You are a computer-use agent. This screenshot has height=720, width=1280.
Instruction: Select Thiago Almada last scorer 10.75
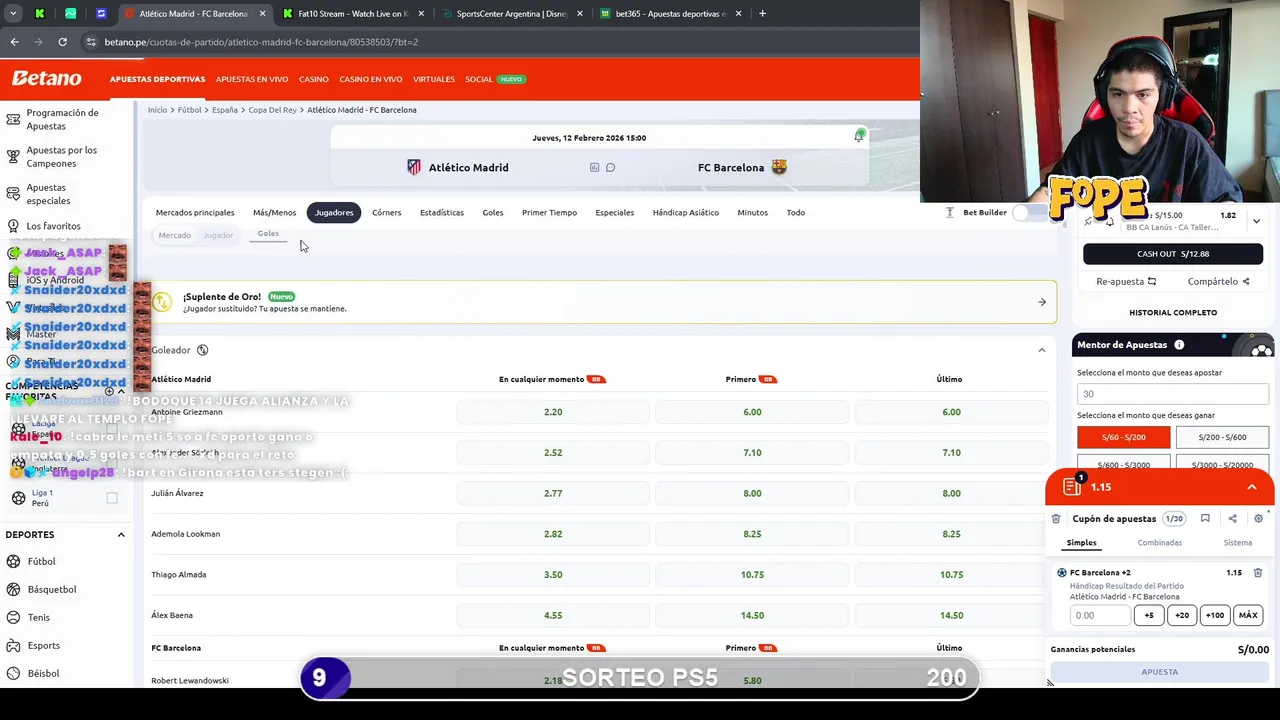951,575
